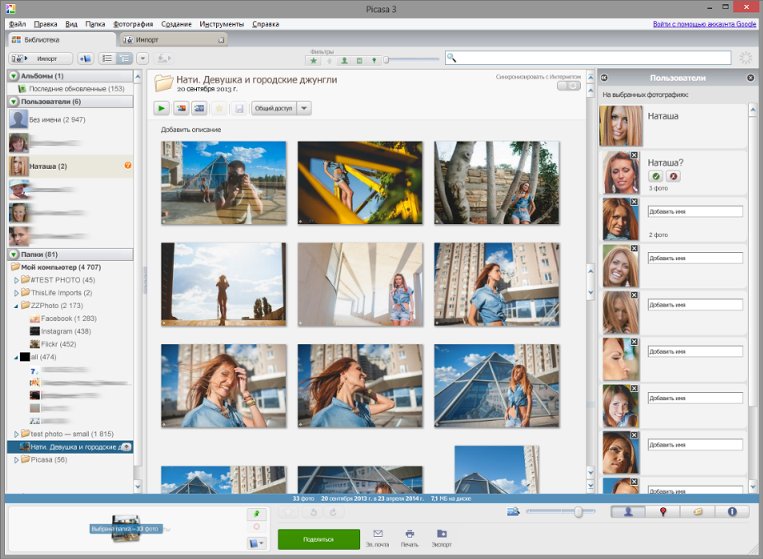Toggle the sync to web switch
This screenshot has height=559, width=763.
(x=568, y=86)
